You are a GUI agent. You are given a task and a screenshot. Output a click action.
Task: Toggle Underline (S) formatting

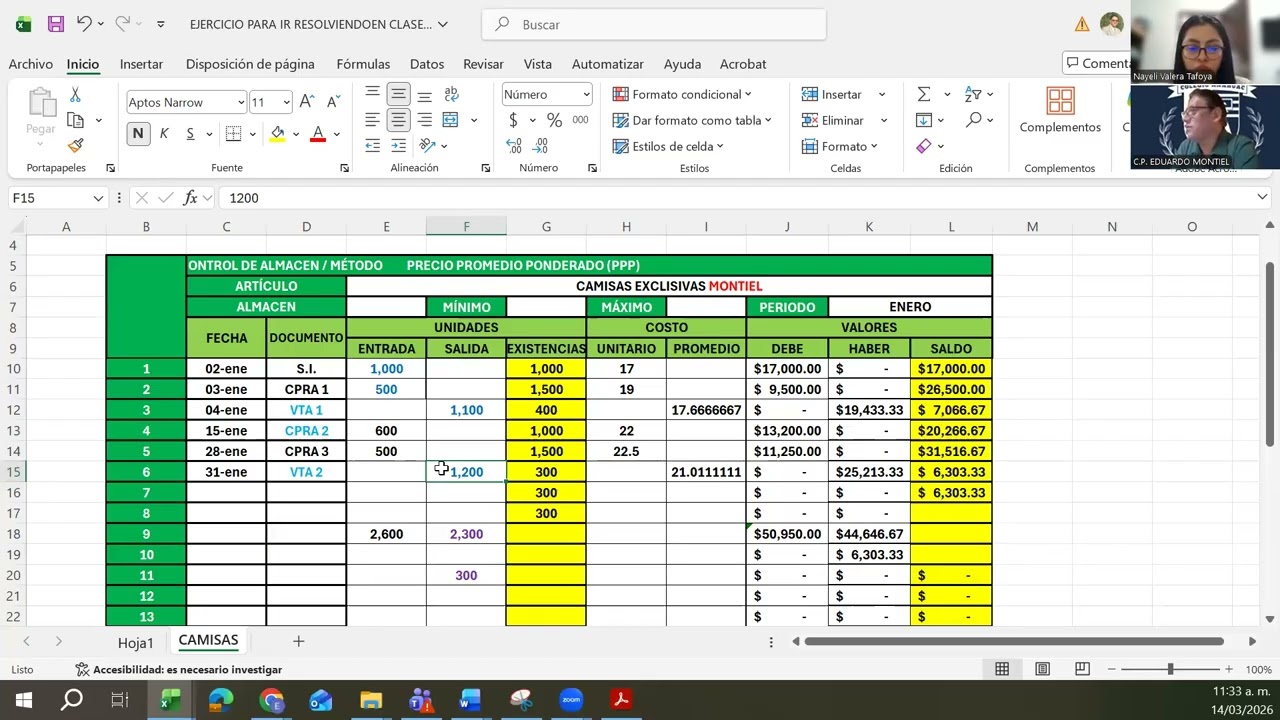coord(190,133)
